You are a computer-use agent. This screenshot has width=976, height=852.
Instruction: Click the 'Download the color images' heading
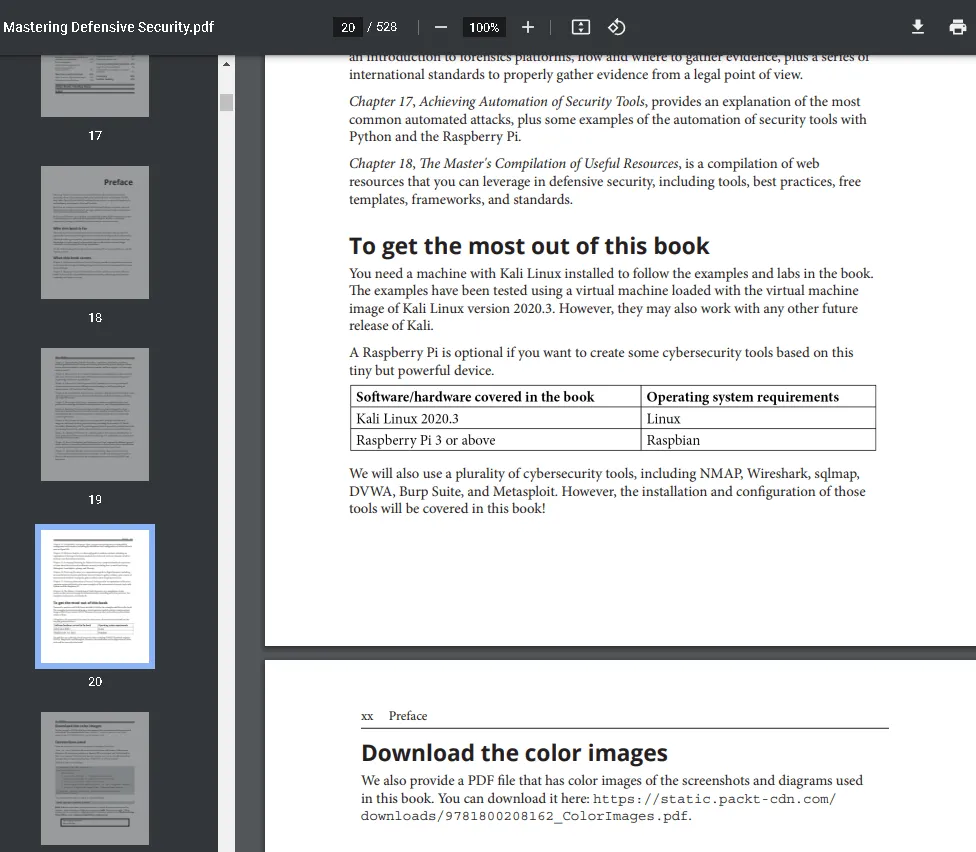coord(514,753)
